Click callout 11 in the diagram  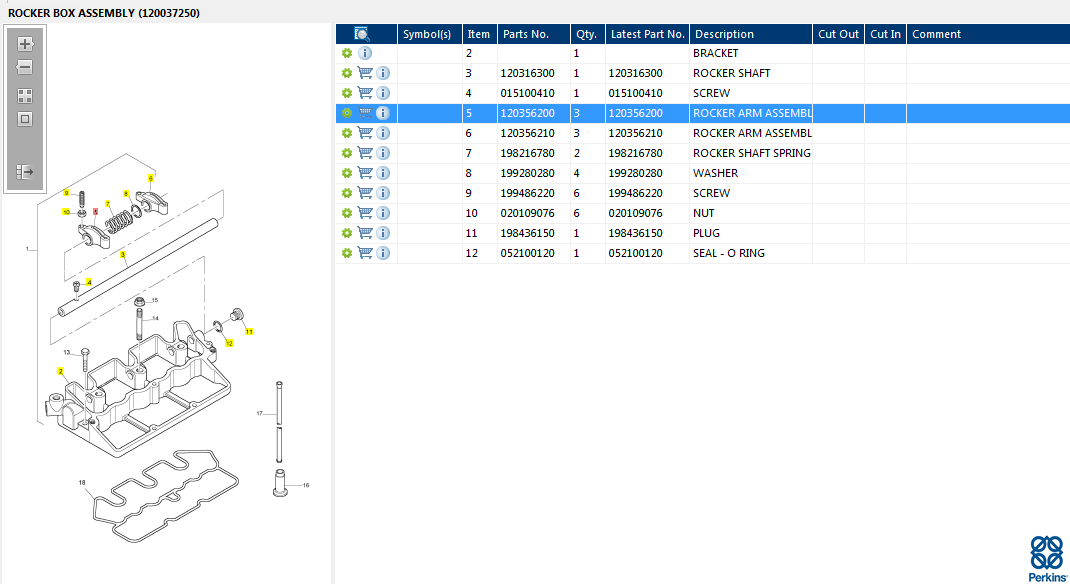click(x=250, y=331)
